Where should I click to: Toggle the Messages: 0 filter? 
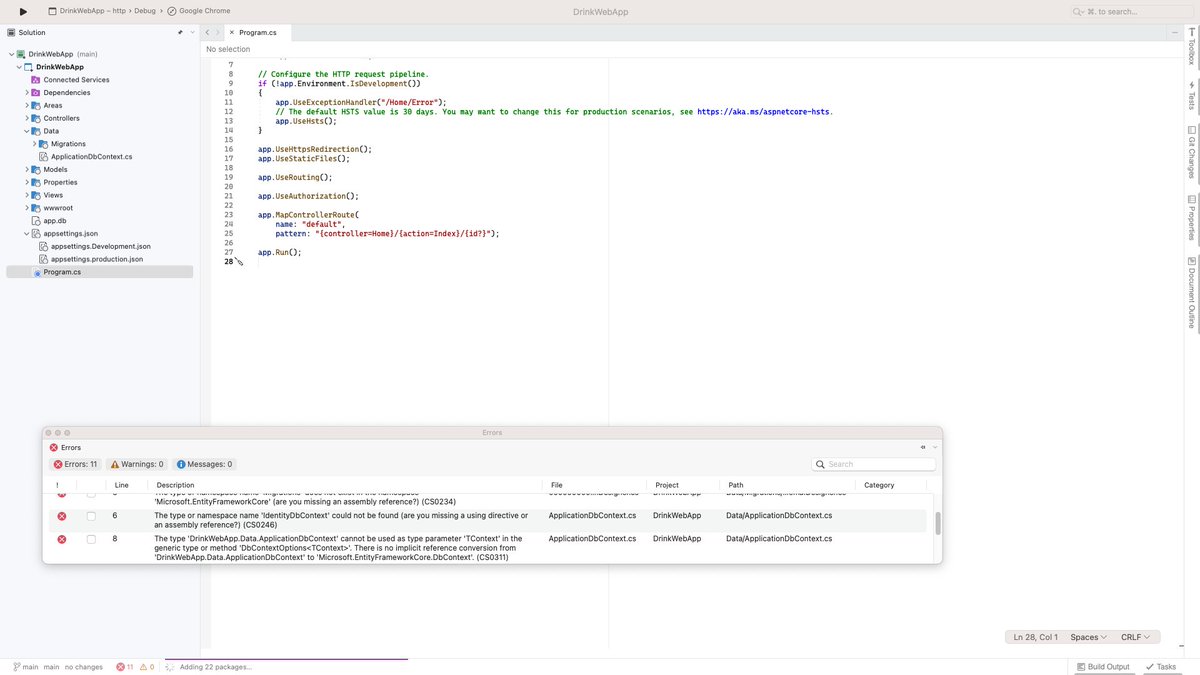pos(204,464)
